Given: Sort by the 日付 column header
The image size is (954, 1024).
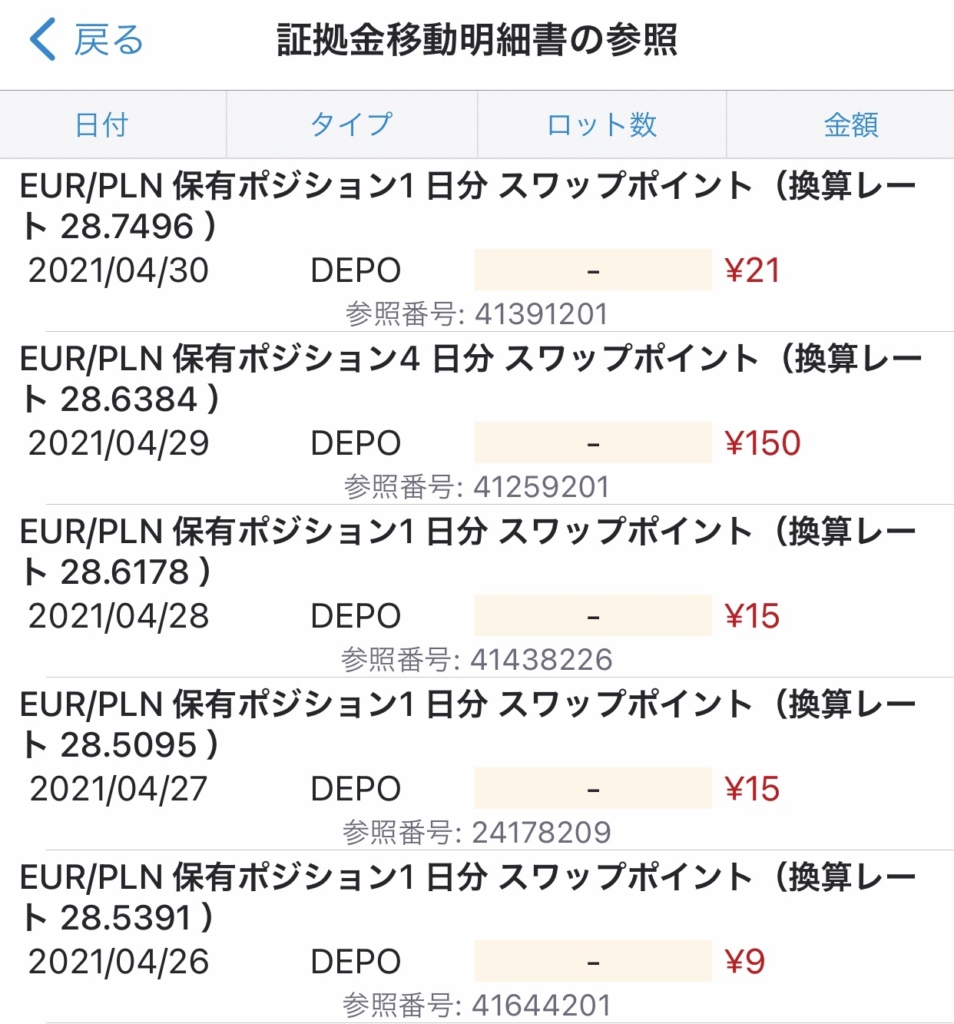Looking at the screenshot, I should coord(101,125).
